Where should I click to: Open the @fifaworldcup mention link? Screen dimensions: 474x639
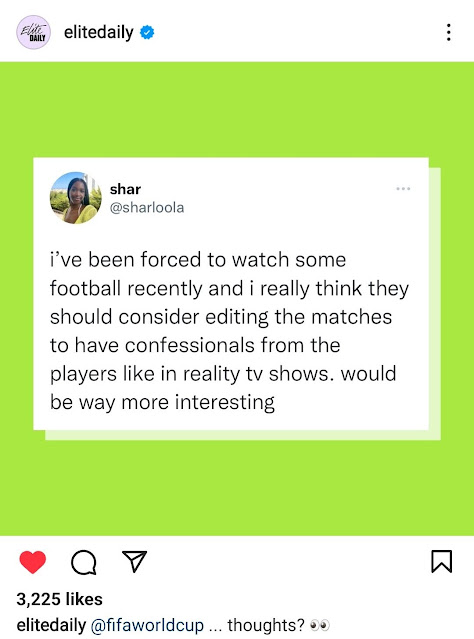(147, 625)
